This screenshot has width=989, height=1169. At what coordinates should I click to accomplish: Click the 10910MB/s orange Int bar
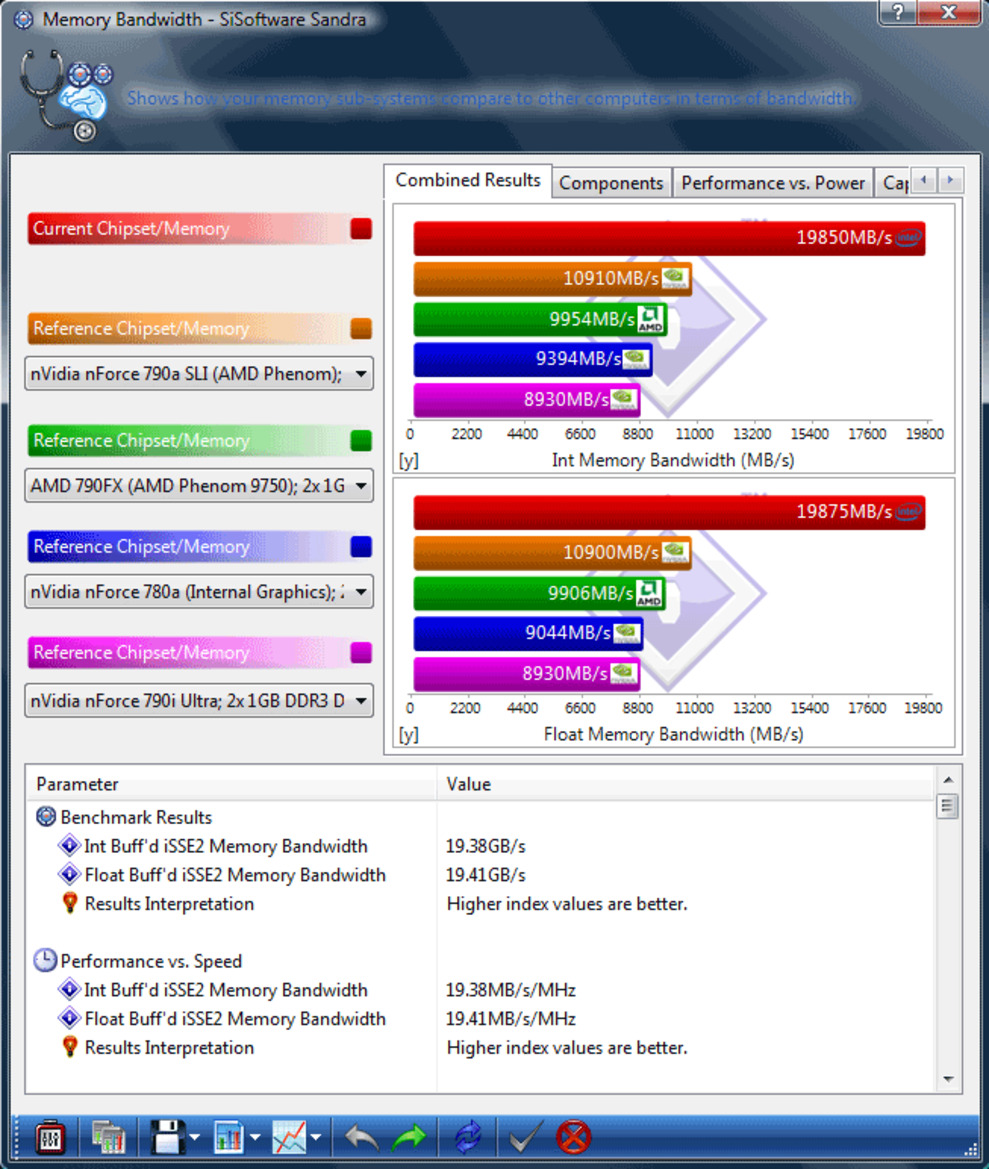[552, 278]
